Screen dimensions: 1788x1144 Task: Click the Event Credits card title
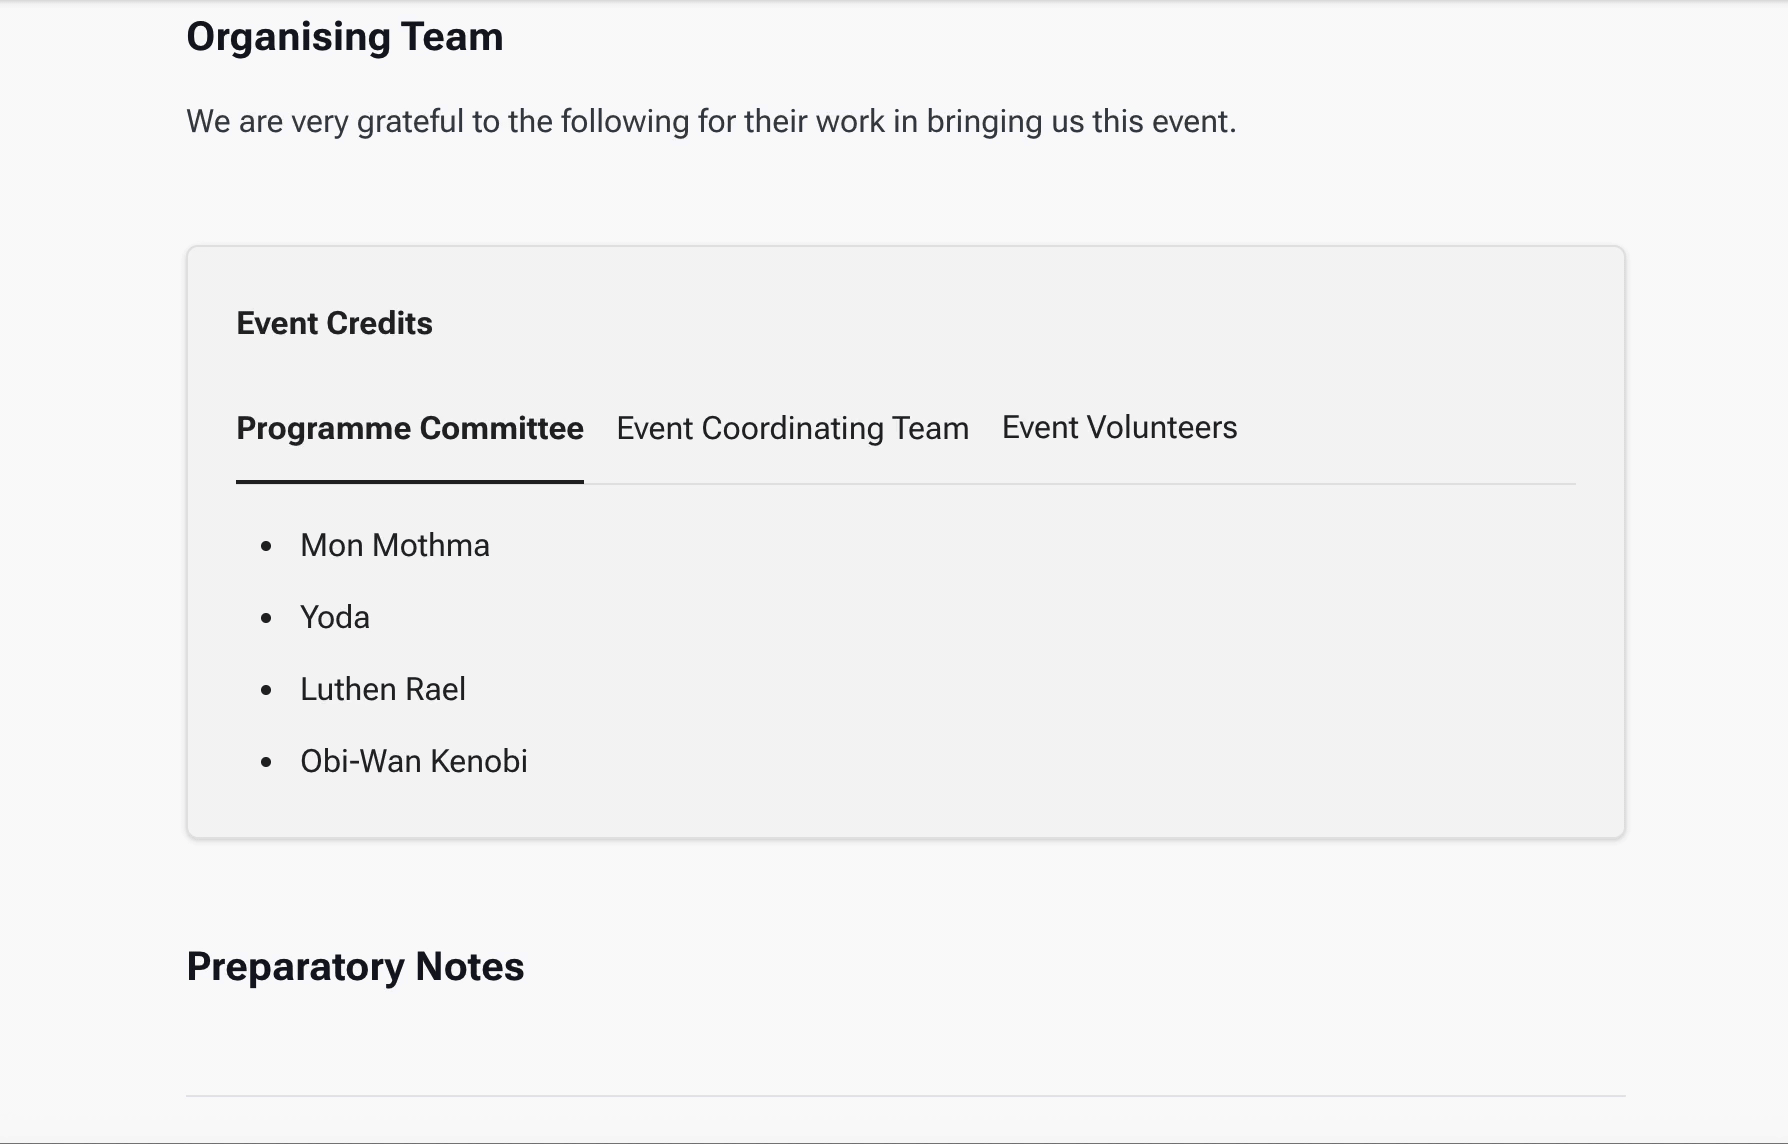(x=334, y=323)
